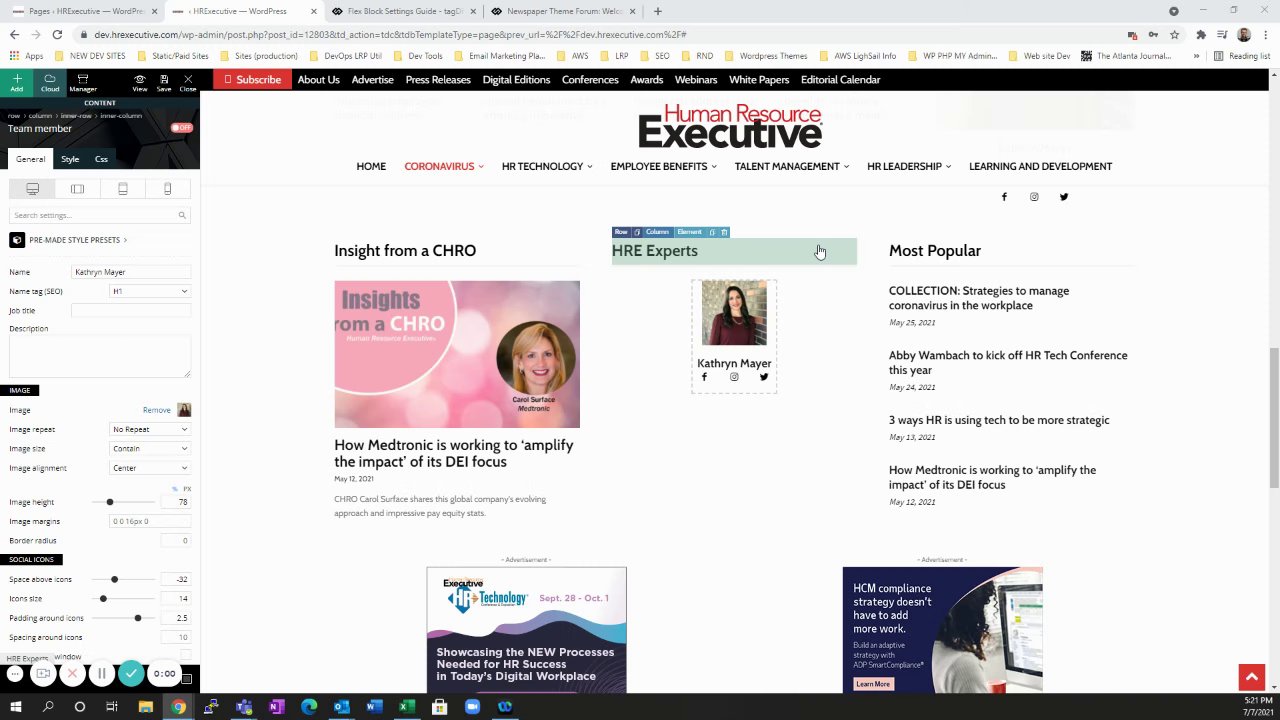This screenshot has width=1280, height=720.
Task: Switch to the Css settings tab
Action: point(101,159)
